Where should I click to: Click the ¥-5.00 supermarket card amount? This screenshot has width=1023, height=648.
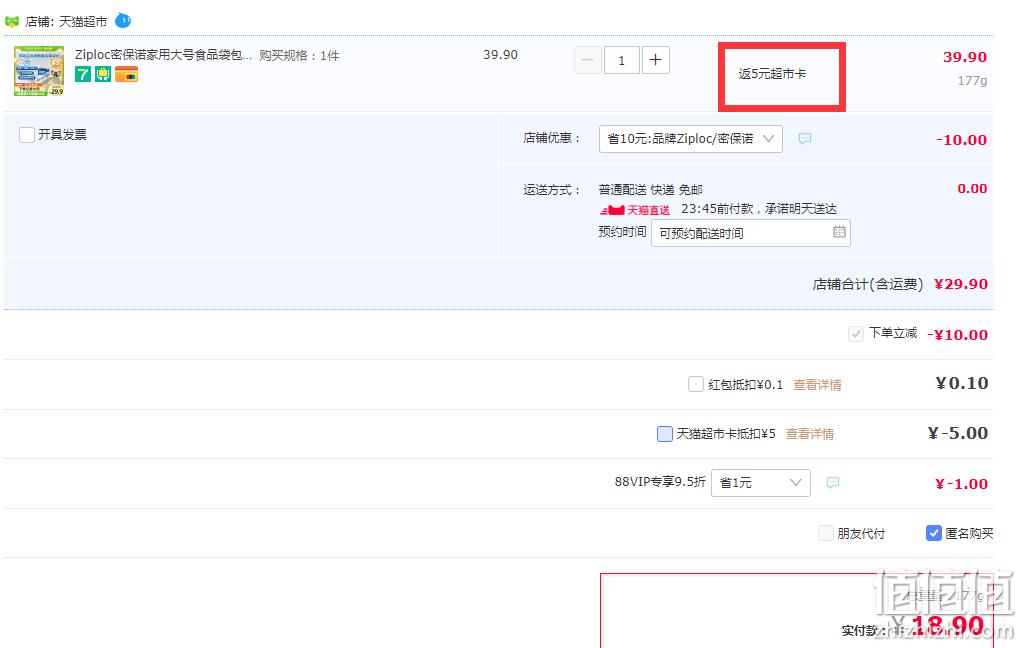coord(958,433)
